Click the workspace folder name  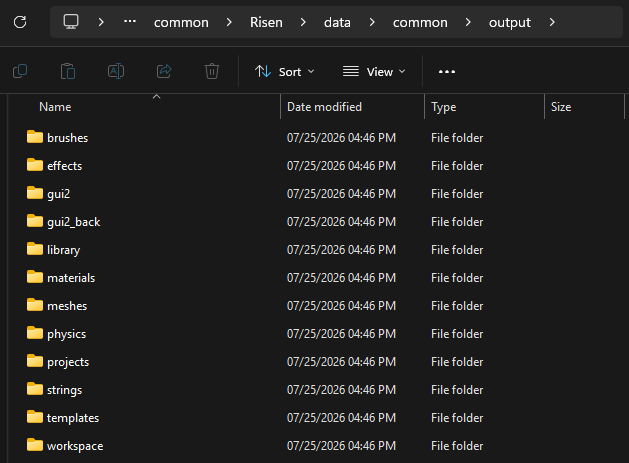75,446
